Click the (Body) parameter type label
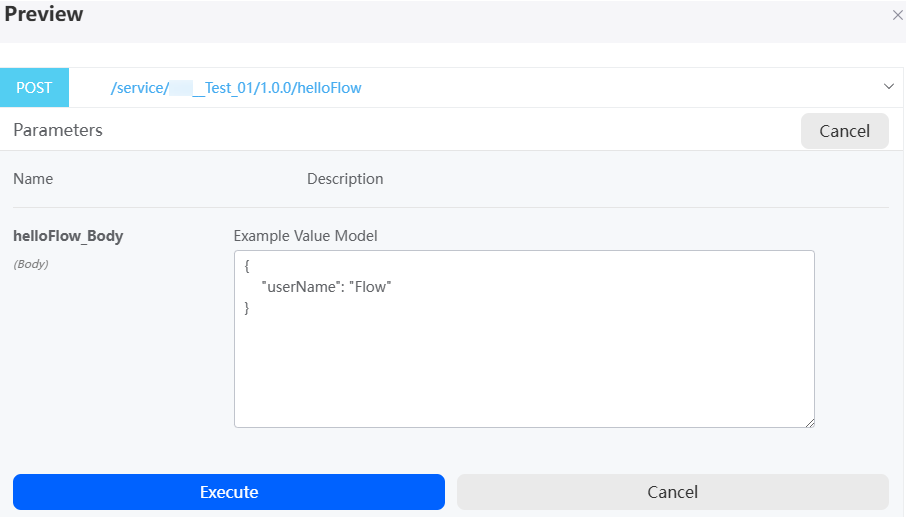 [31, 264]
